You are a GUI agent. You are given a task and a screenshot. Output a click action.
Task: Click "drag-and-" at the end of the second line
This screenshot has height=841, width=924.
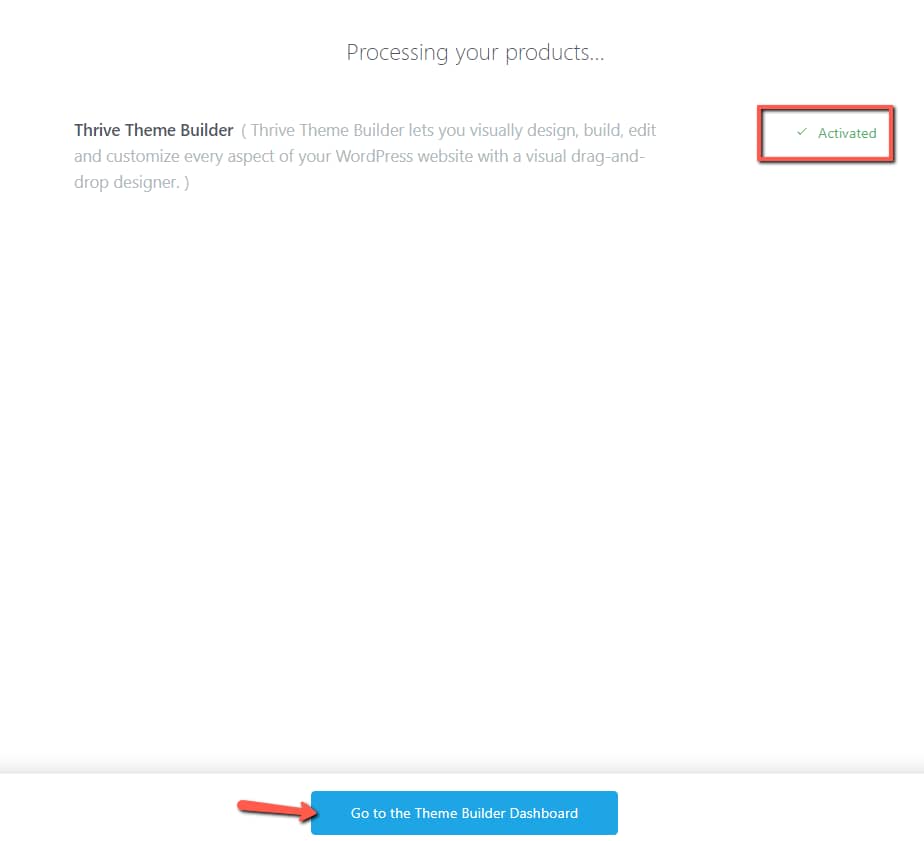(611, 157)
